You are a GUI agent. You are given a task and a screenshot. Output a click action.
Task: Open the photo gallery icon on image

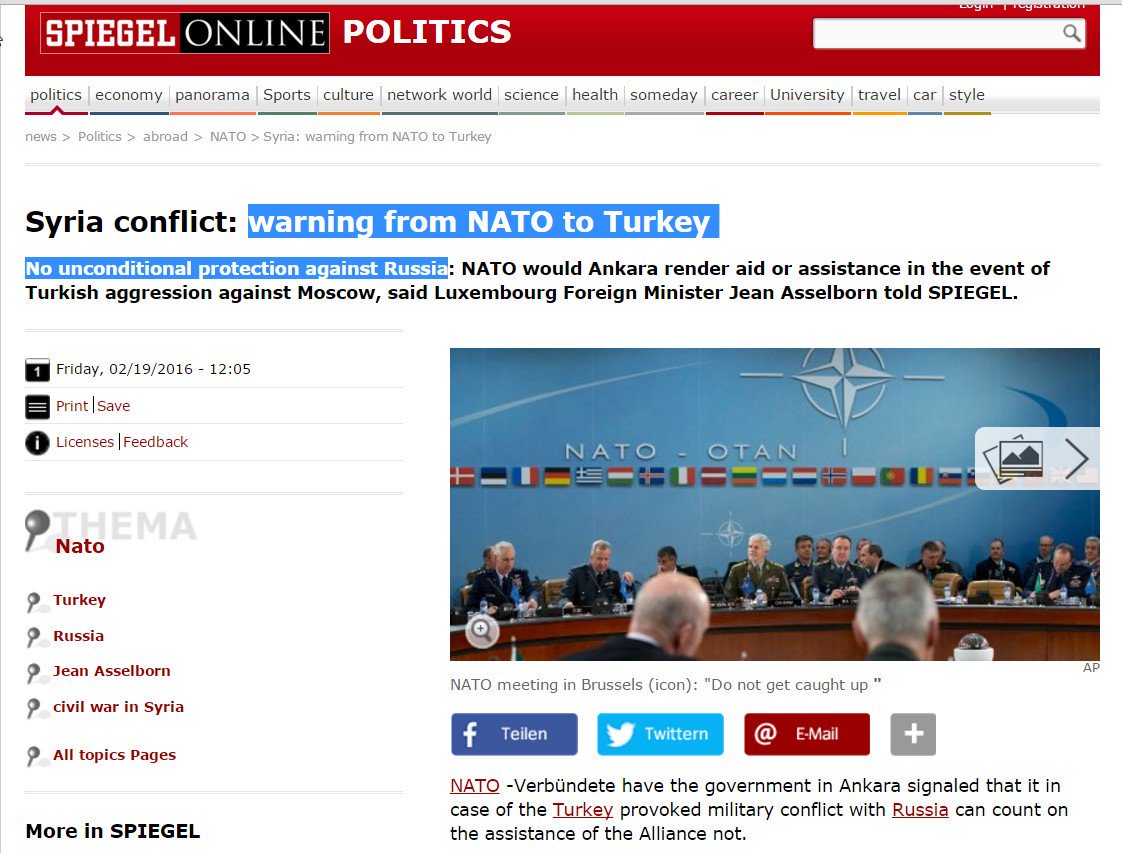[1013, 458]
